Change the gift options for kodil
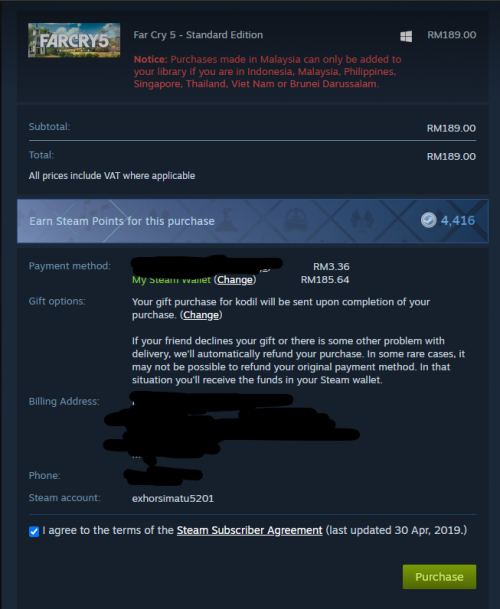 [201, 315]
